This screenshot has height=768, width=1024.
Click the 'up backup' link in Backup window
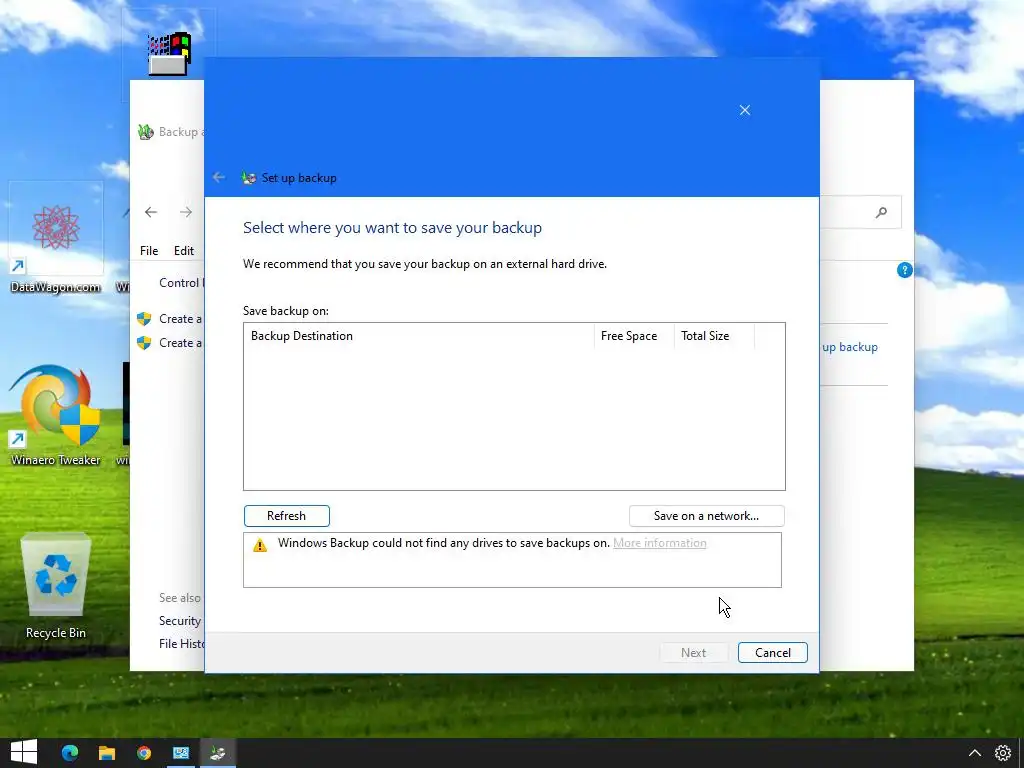(849, 347)
